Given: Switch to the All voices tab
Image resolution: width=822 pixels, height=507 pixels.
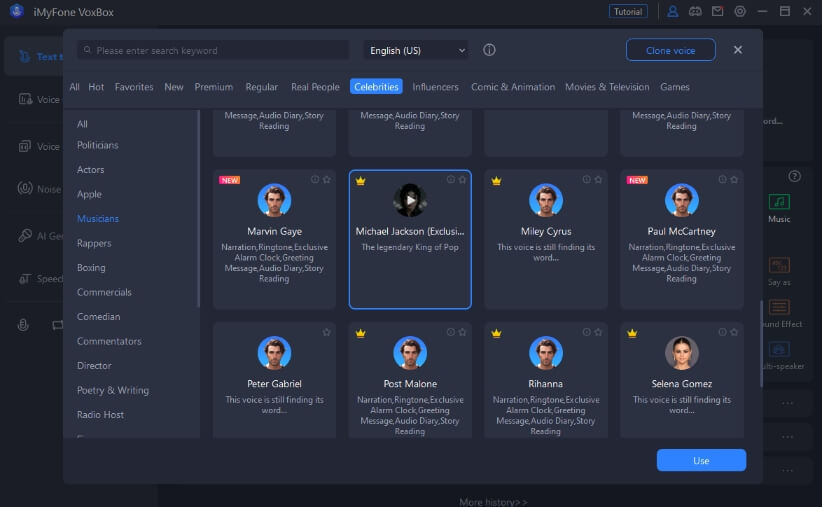Looking at the screenshot, I should click(x=74, y=87).
